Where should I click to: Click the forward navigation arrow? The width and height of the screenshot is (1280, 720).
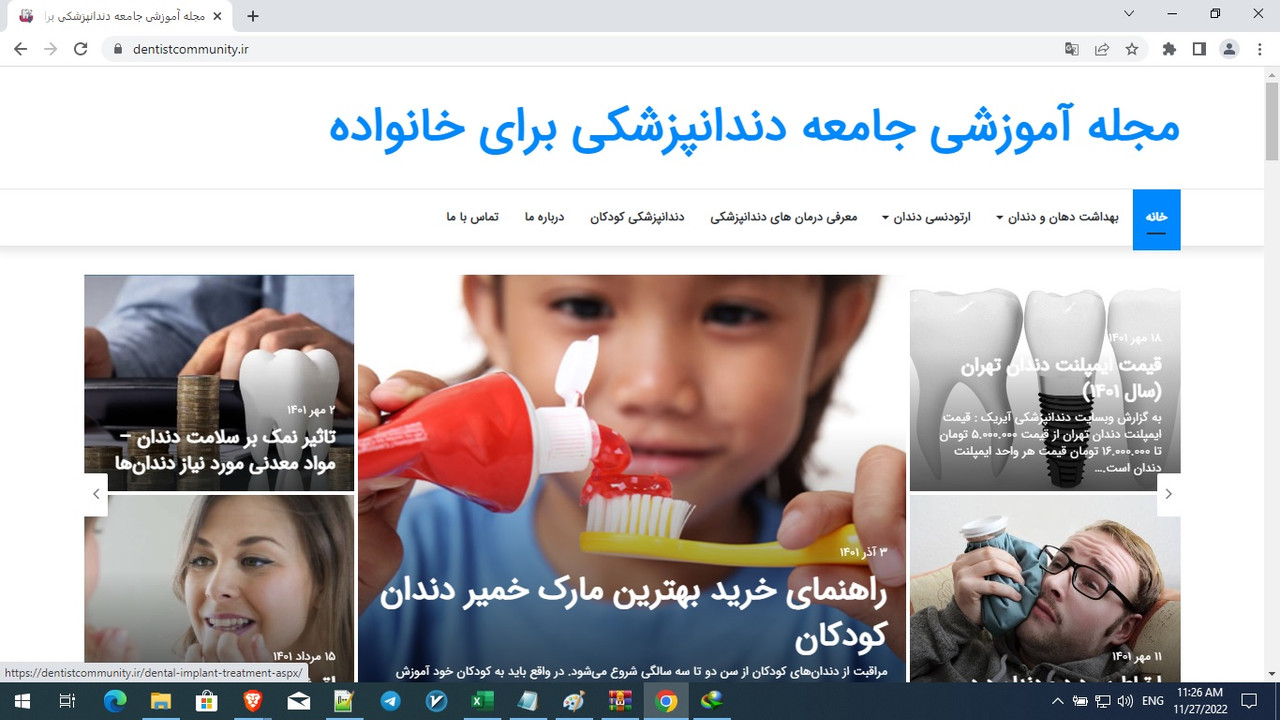coord(51,49)
